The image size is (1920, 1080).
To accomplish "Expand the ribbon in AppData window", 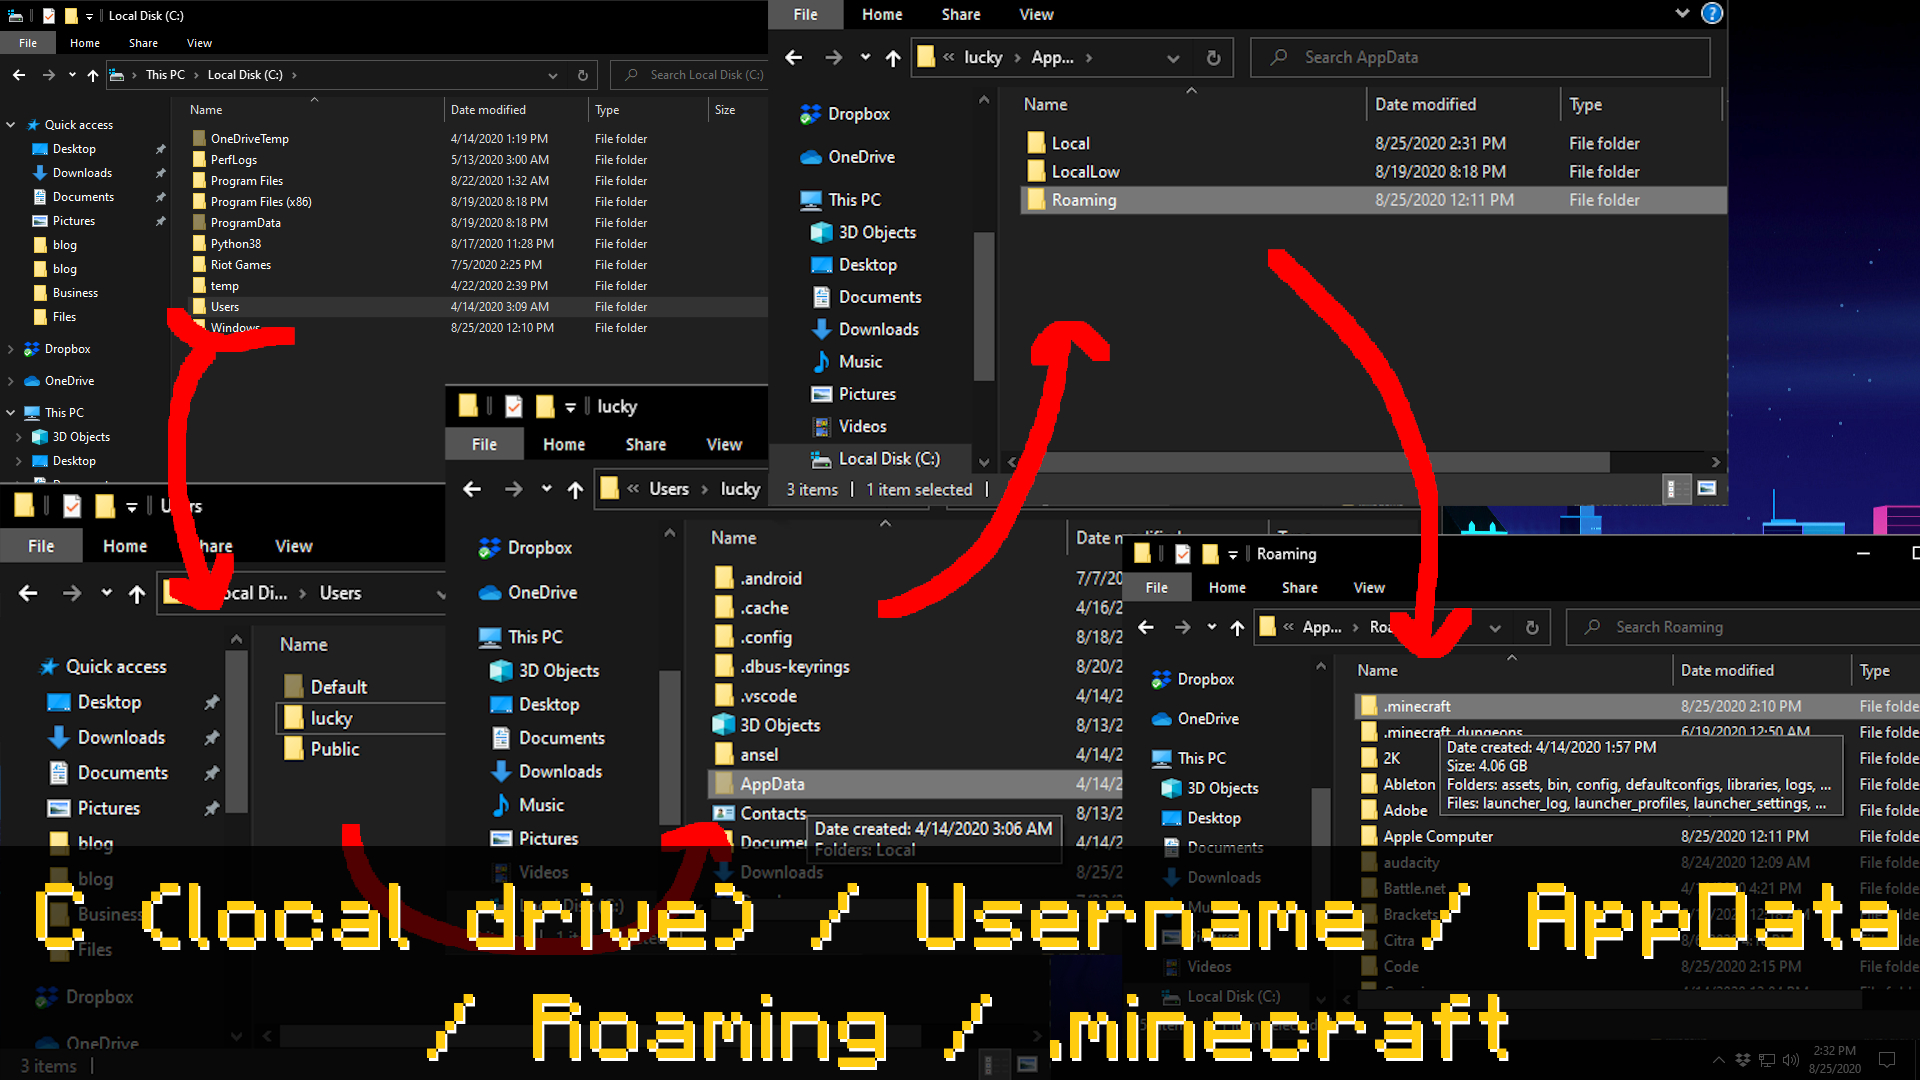I will pos(1682,14).
